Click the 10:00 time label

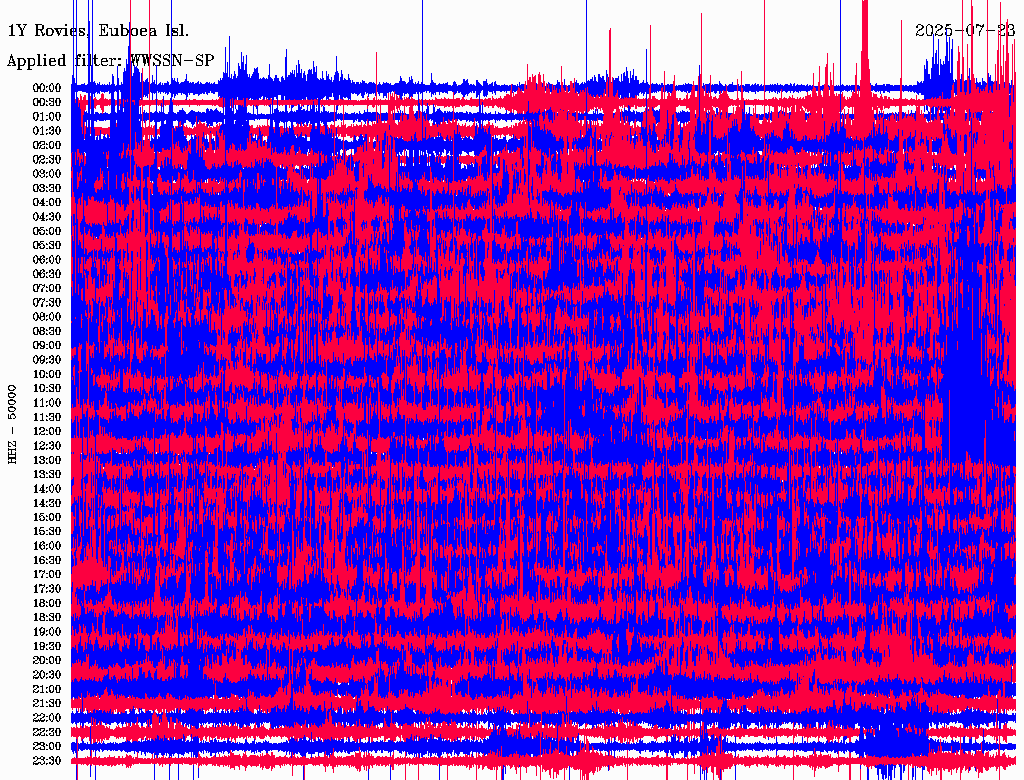coord(47,374)
